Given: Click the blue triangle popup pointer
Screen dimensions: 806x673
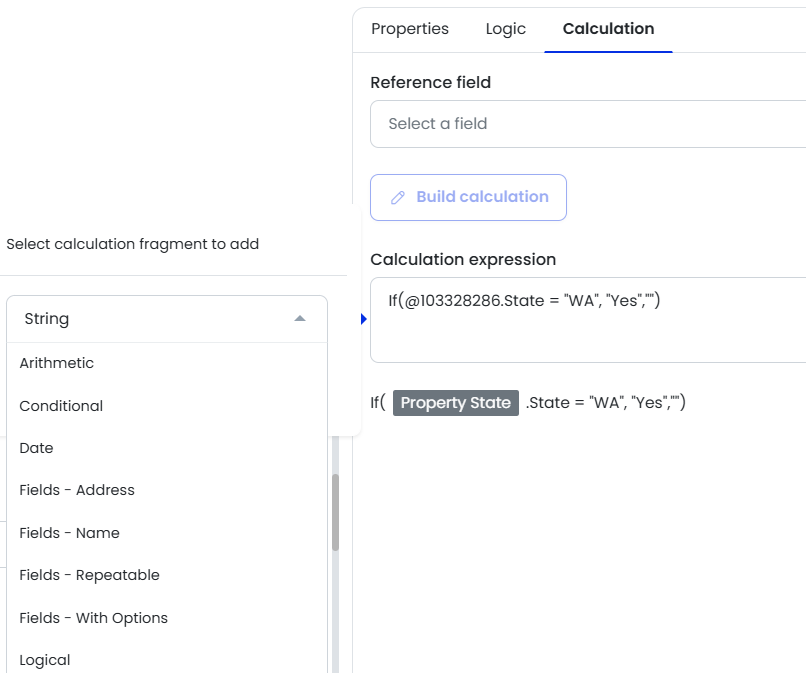Looking at the screenshot, I should [363, 319].
